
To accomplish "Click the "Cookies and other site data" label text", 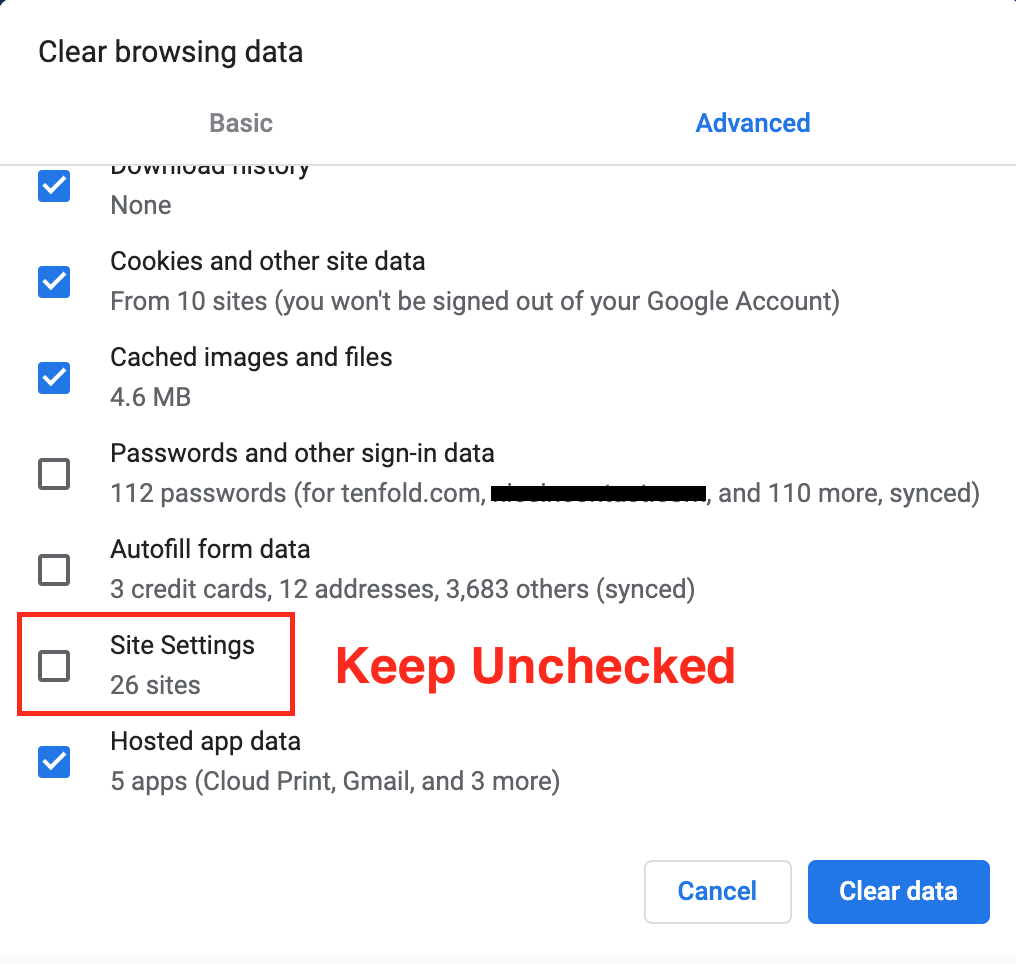I will click(267, 261).
